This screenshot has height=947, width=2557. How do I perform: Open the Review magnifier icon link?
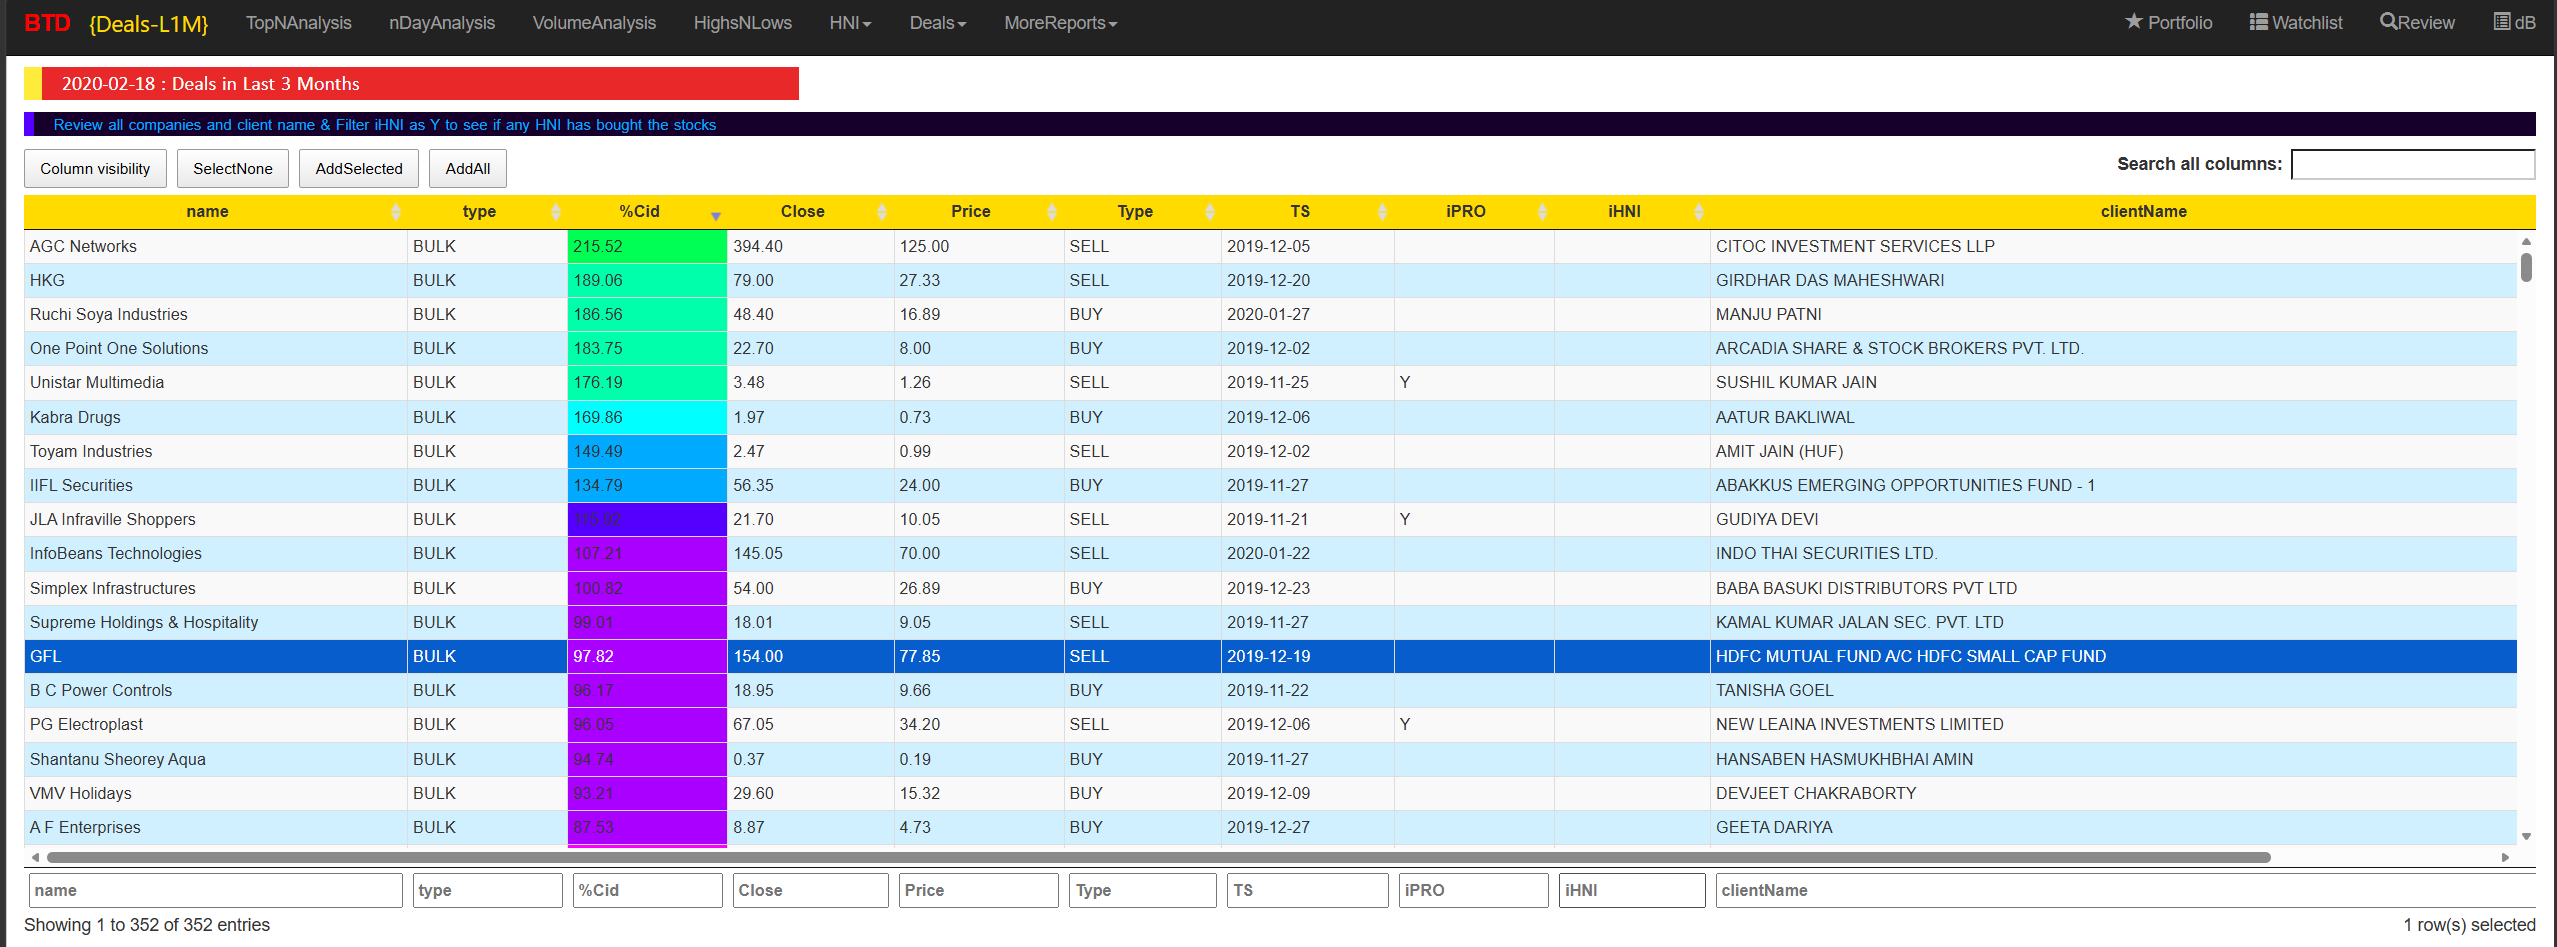(x=2417, y=22)
